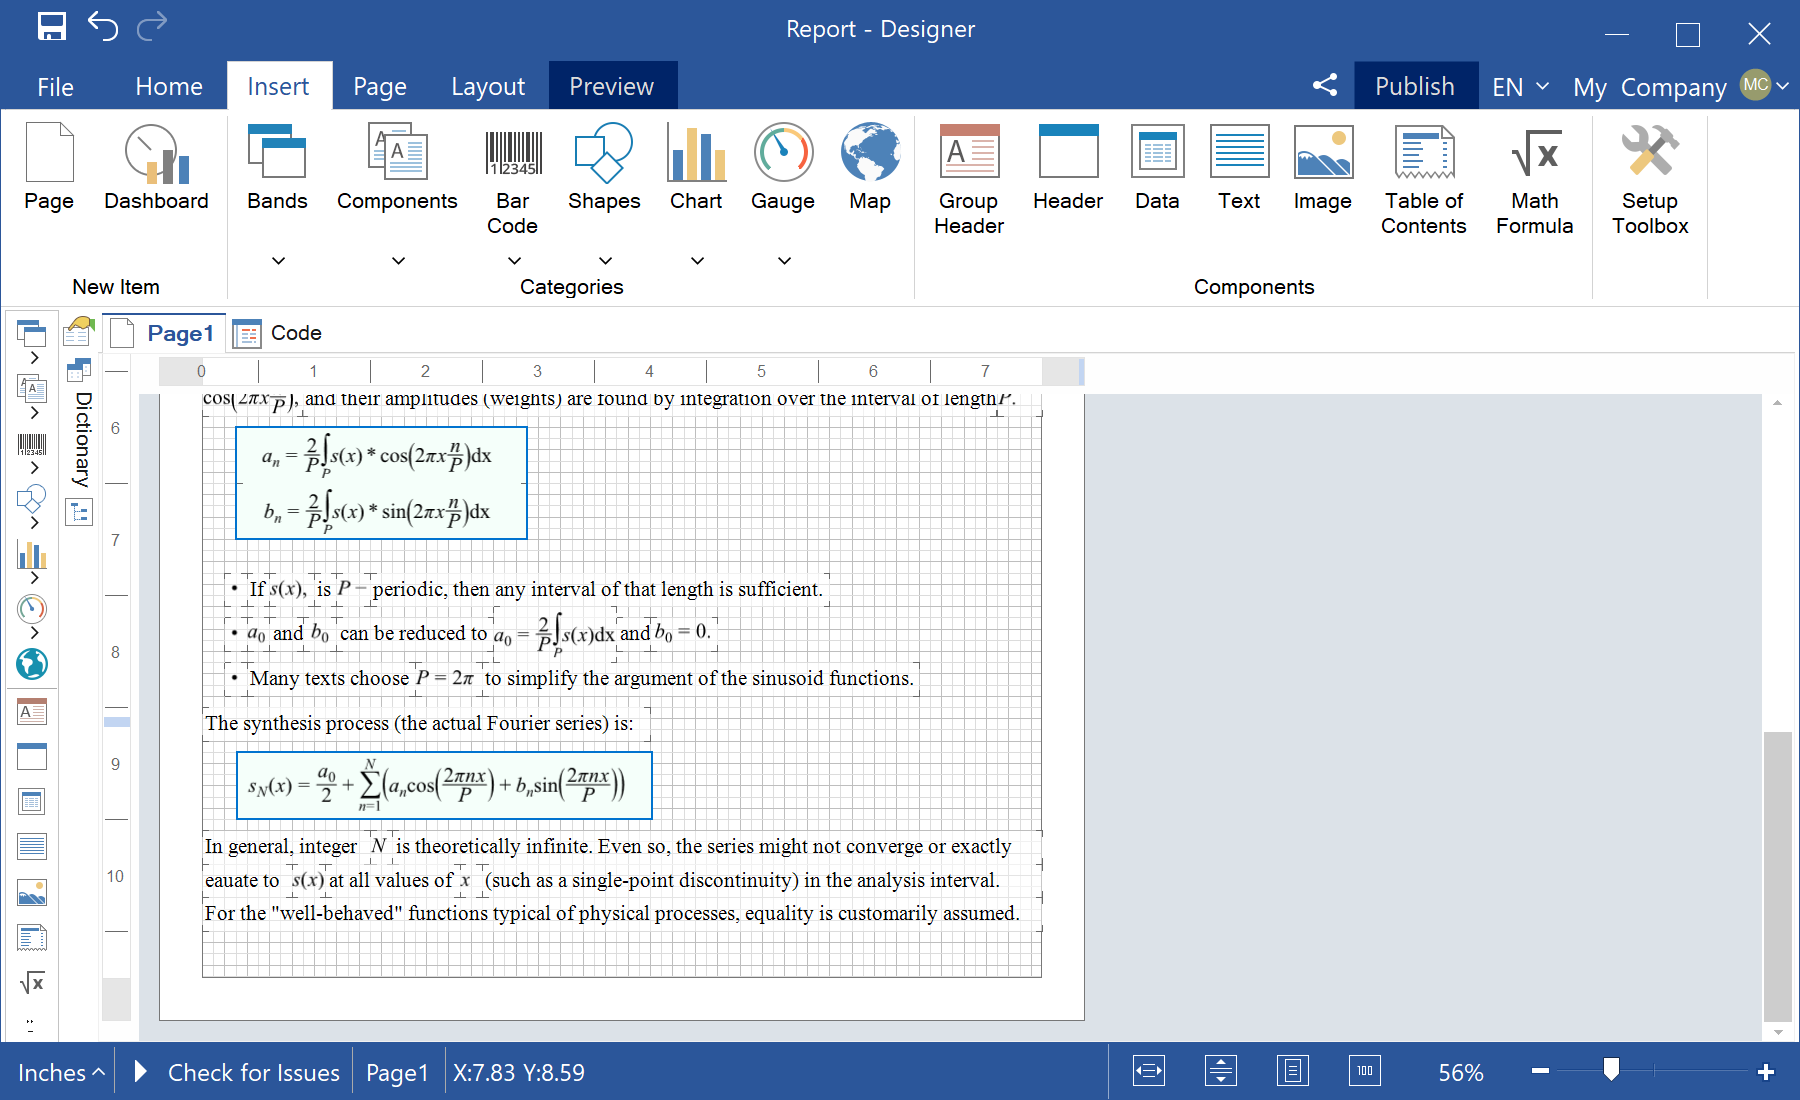Insert a Header band
The height and width of the screenshot is (1100, 1800).
click(x=1068, y=167)
